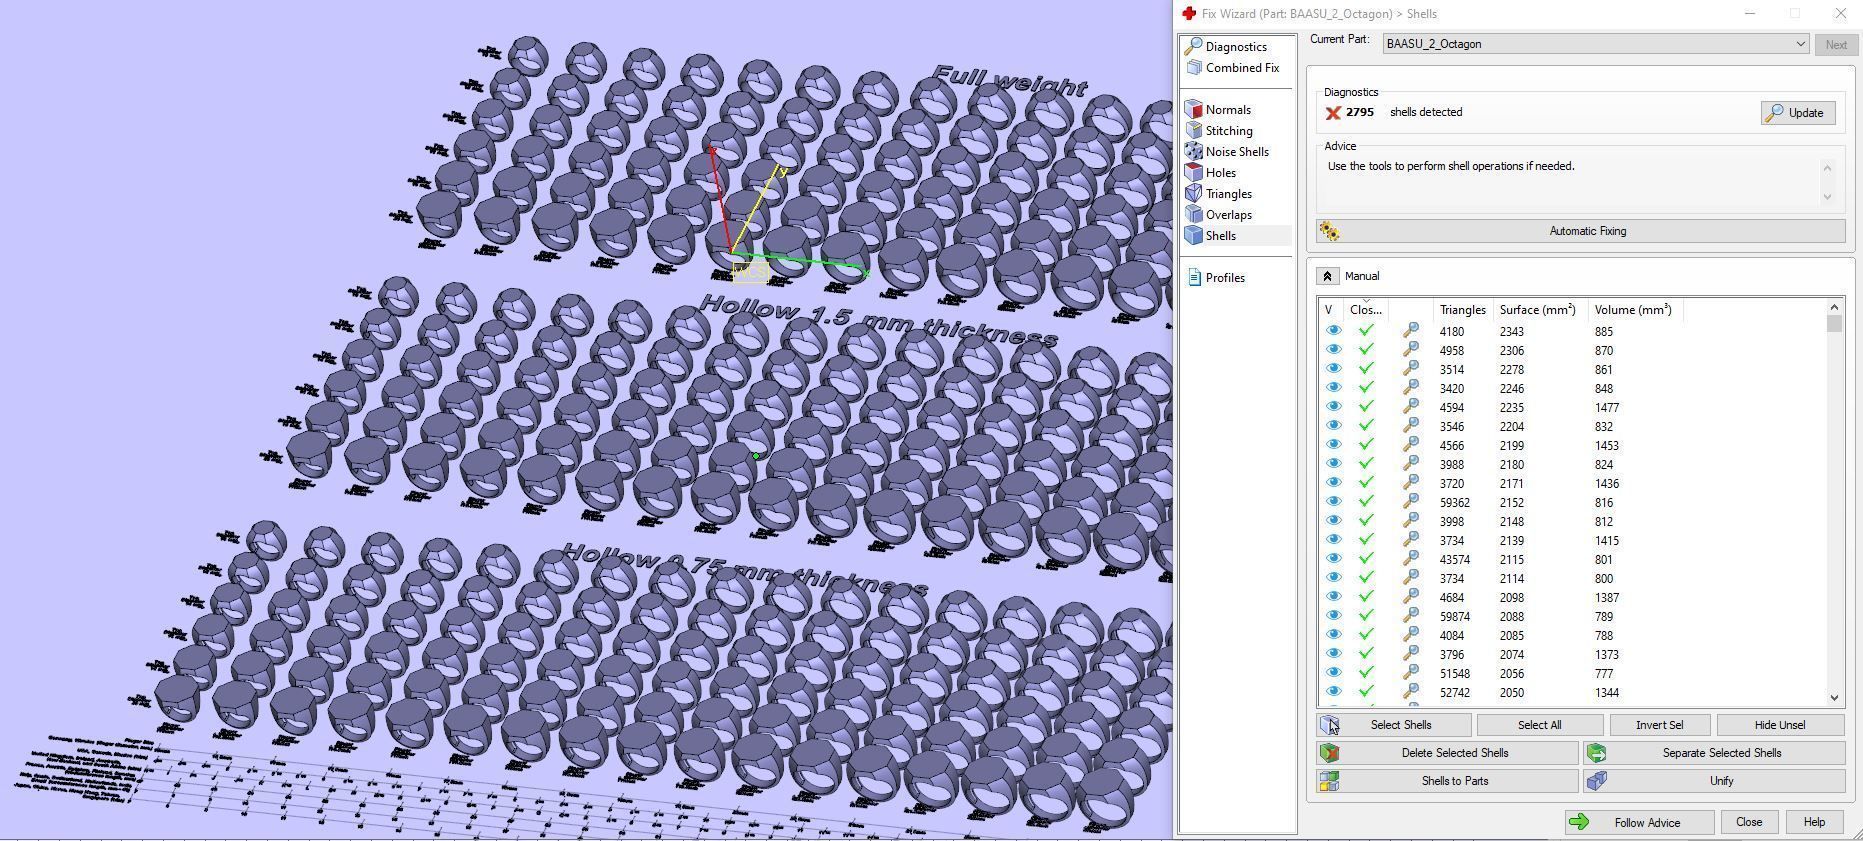Viewport: 1863px width, 841px height.
Task: Click the Advice box scroll up arrow
Action: [x=1828, y=167]
